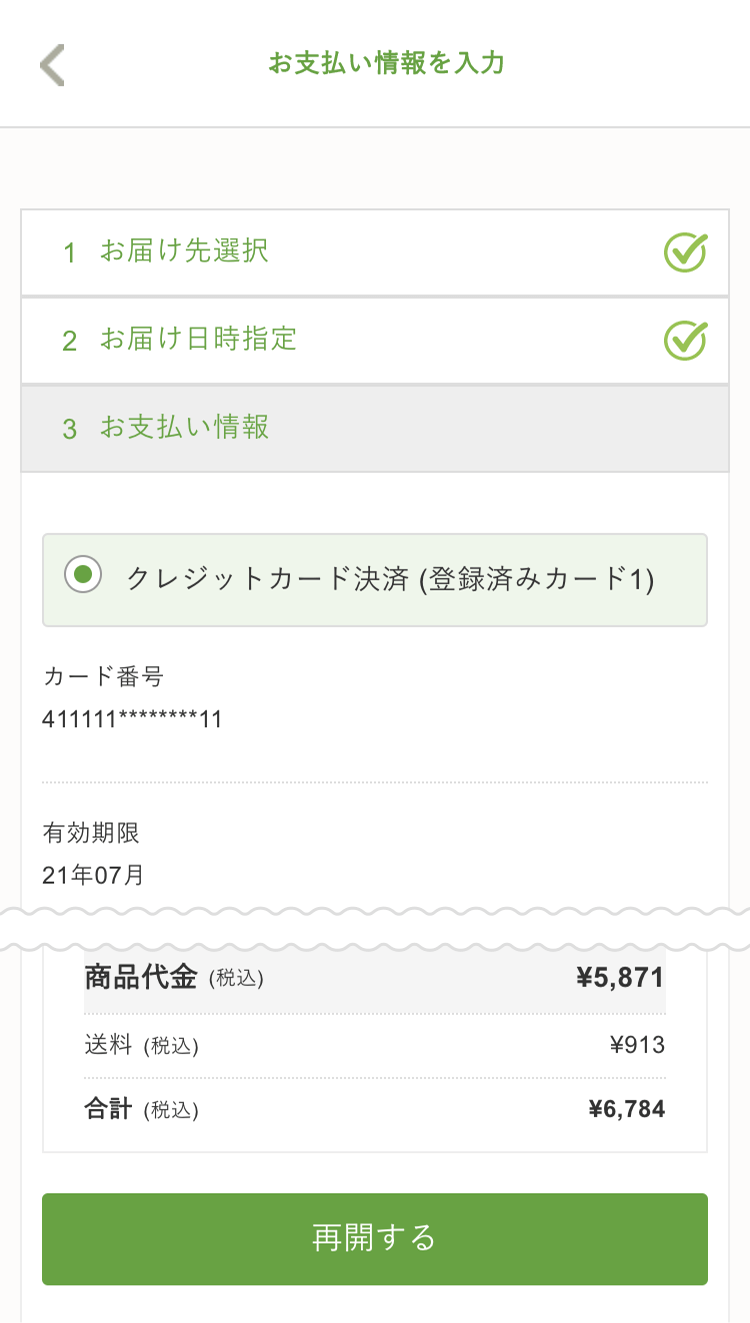
Task: Click the step number 2 label
Action: click(69, 341)
